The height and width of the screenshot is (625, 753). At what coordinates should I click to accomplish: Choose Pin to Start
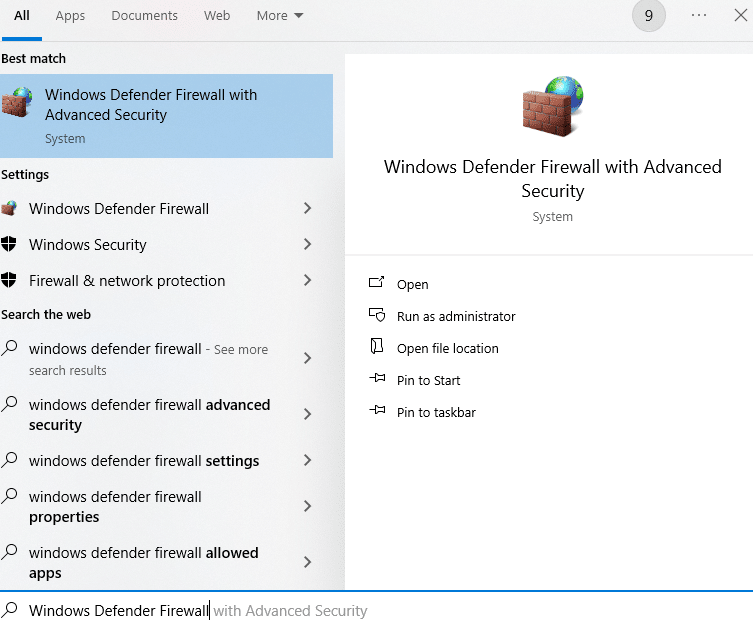pyautogui.click(x=428, y=380)
